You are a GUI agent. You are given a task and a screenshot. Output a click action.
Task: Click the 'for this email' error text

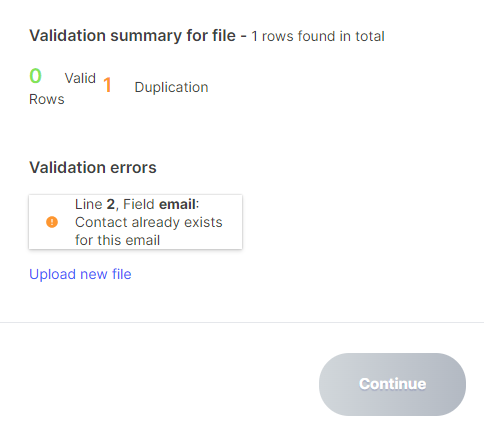click(x=117, y=240)
